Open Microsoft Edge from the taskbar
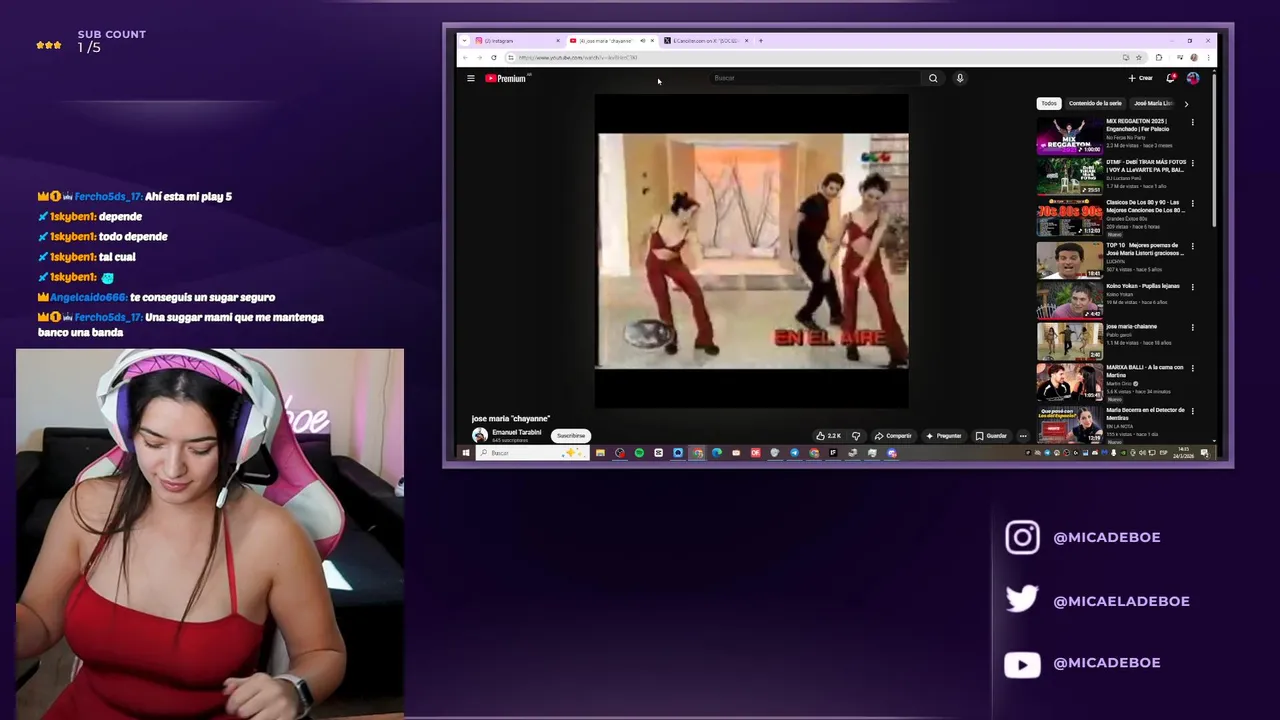 click(x=717, y=453)
